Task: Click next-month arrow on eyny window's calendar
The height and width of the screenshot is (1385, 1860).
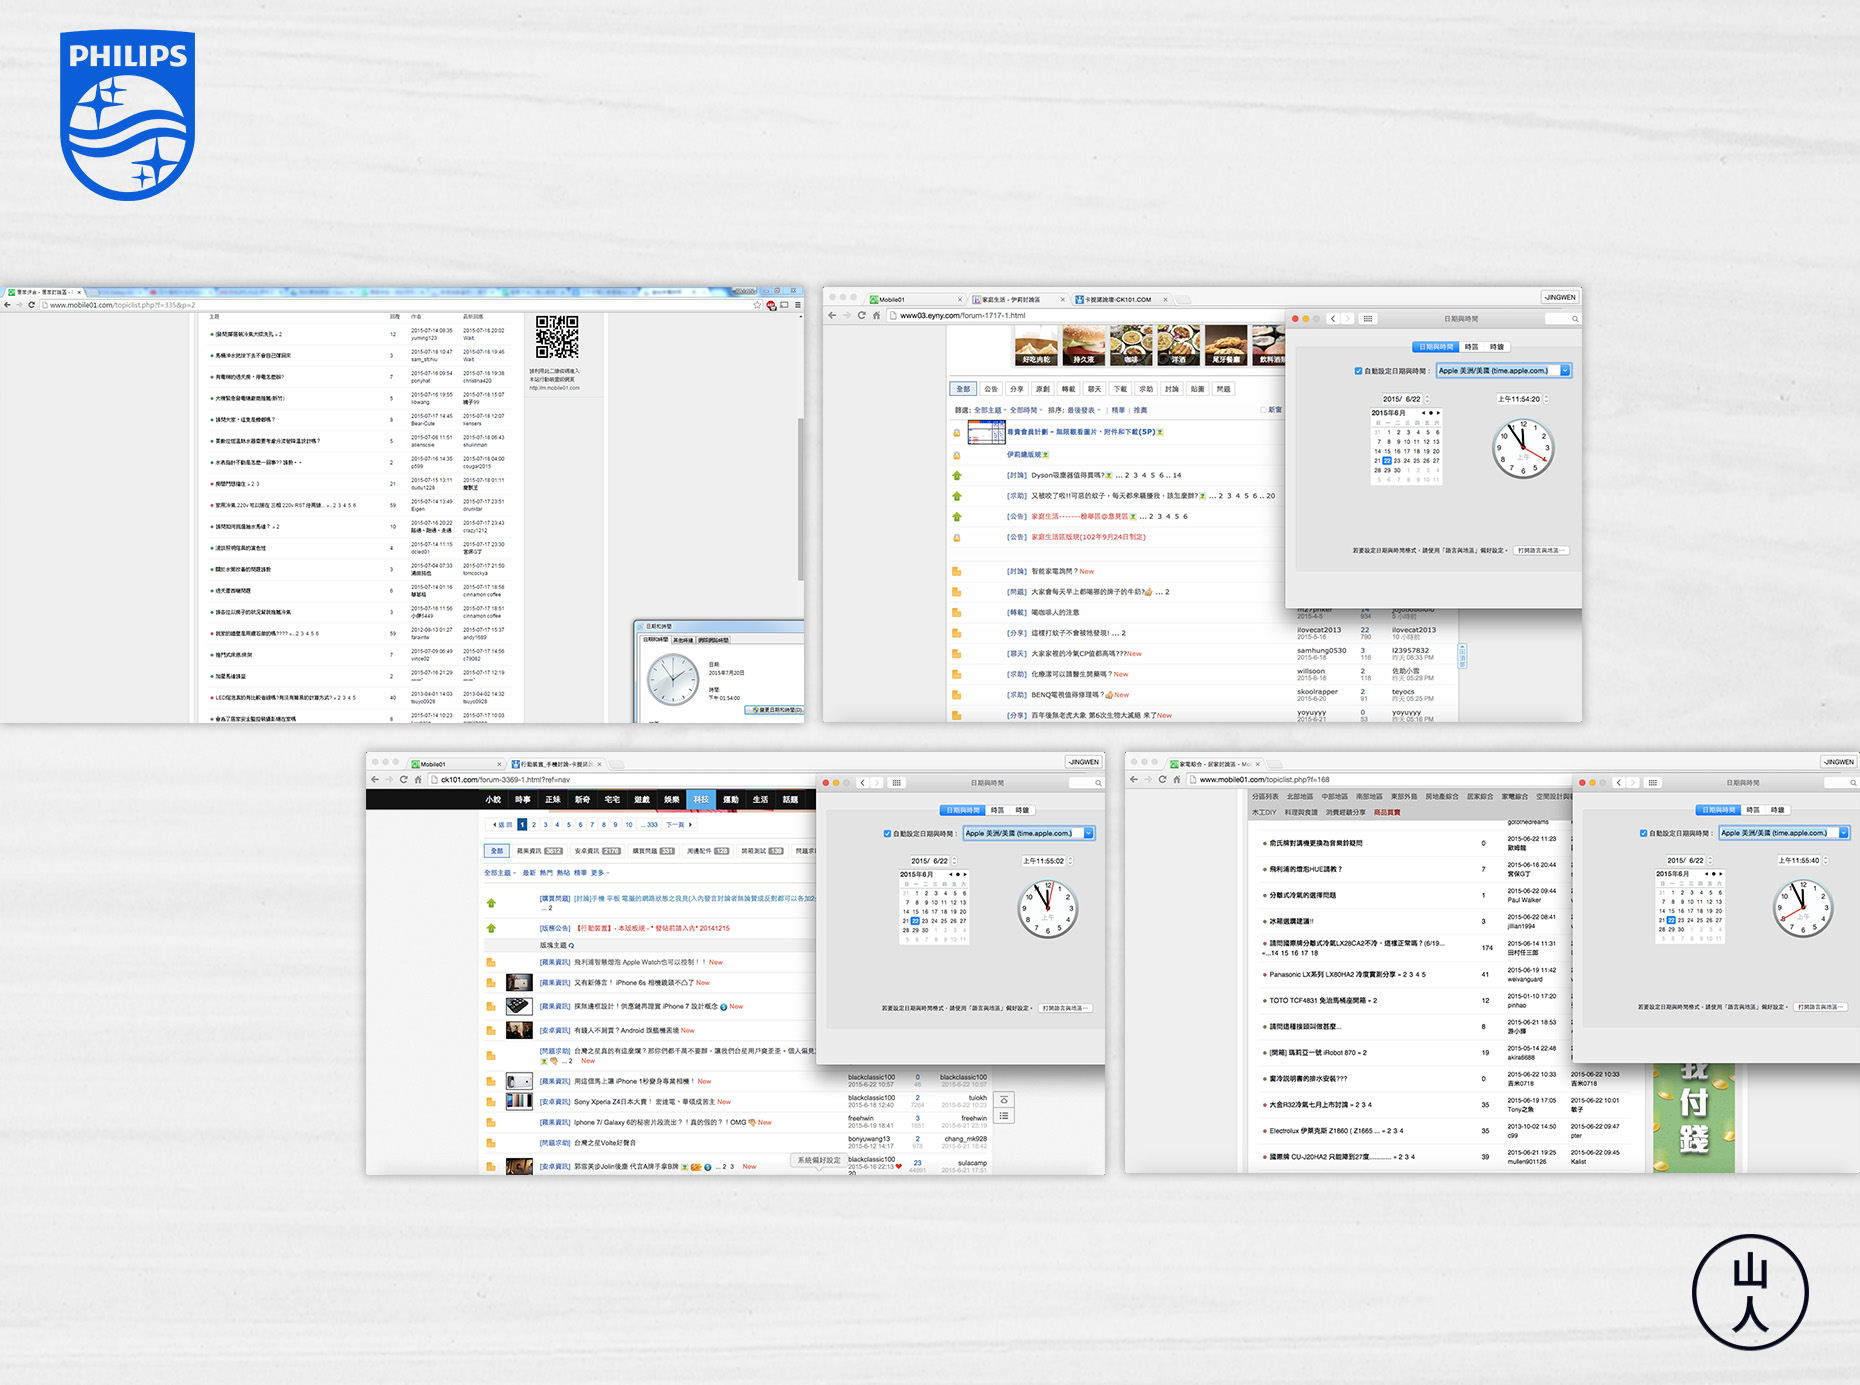Action: click(x=1438, y=413)
